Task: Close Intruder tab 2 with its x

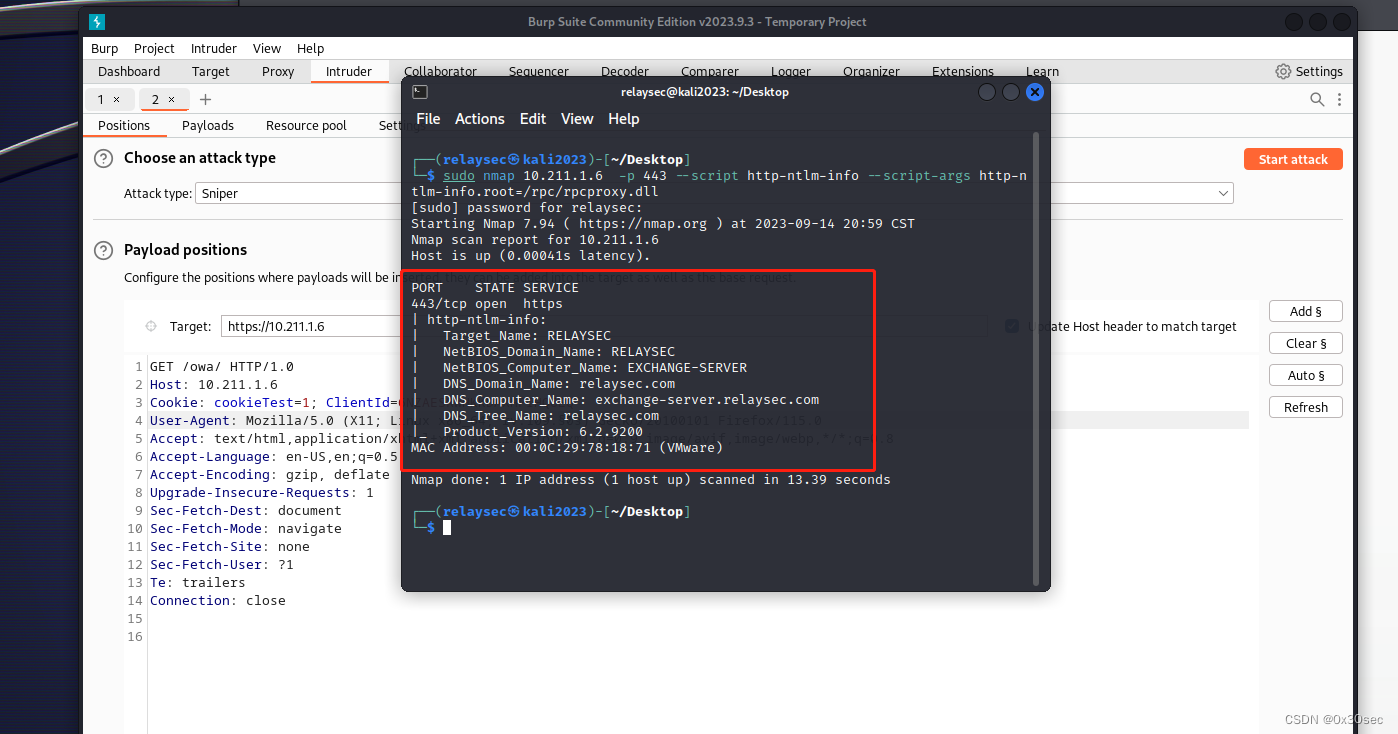Action: pyautogui.click(x=171, y=99)
